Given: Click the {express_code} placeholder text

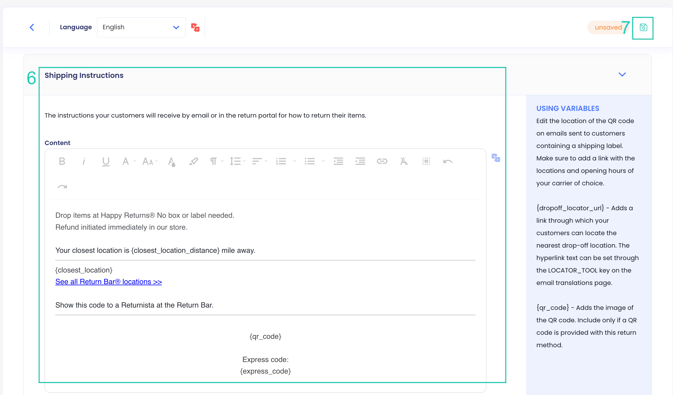Looking at the screenshot, I should click(265, 371).
